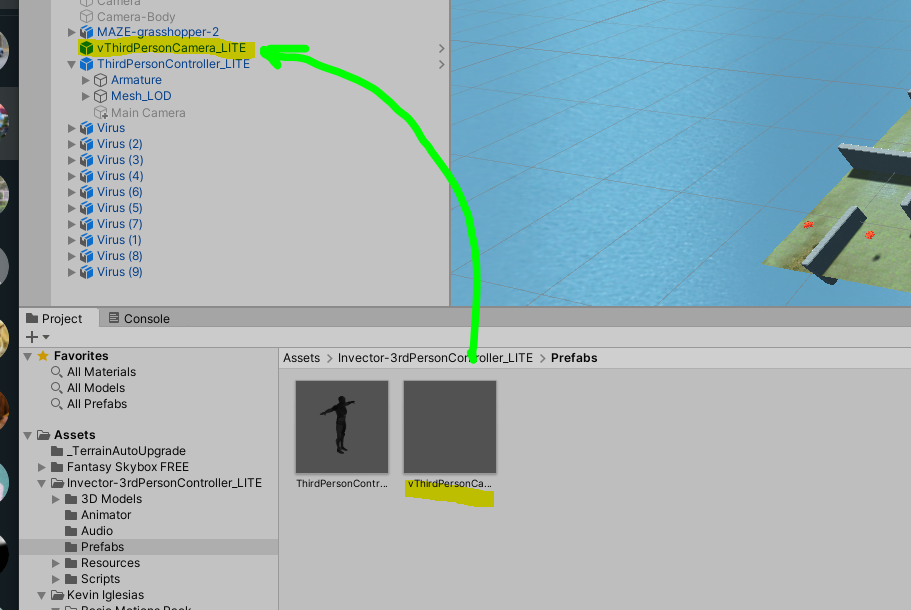Click the vThirdPersonCamera_LITE green prefab cube icon
911x610 pixels.
(86, 48)
